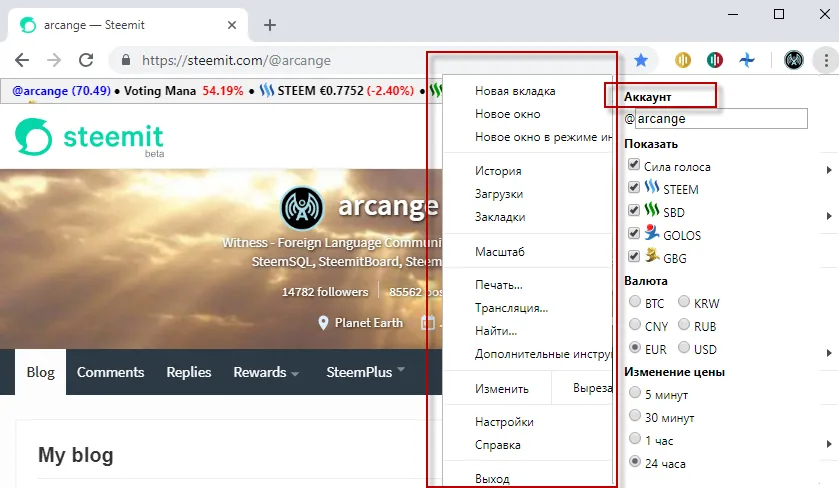
Task: Go back with the browser back arrow
Action: [22, 60]
